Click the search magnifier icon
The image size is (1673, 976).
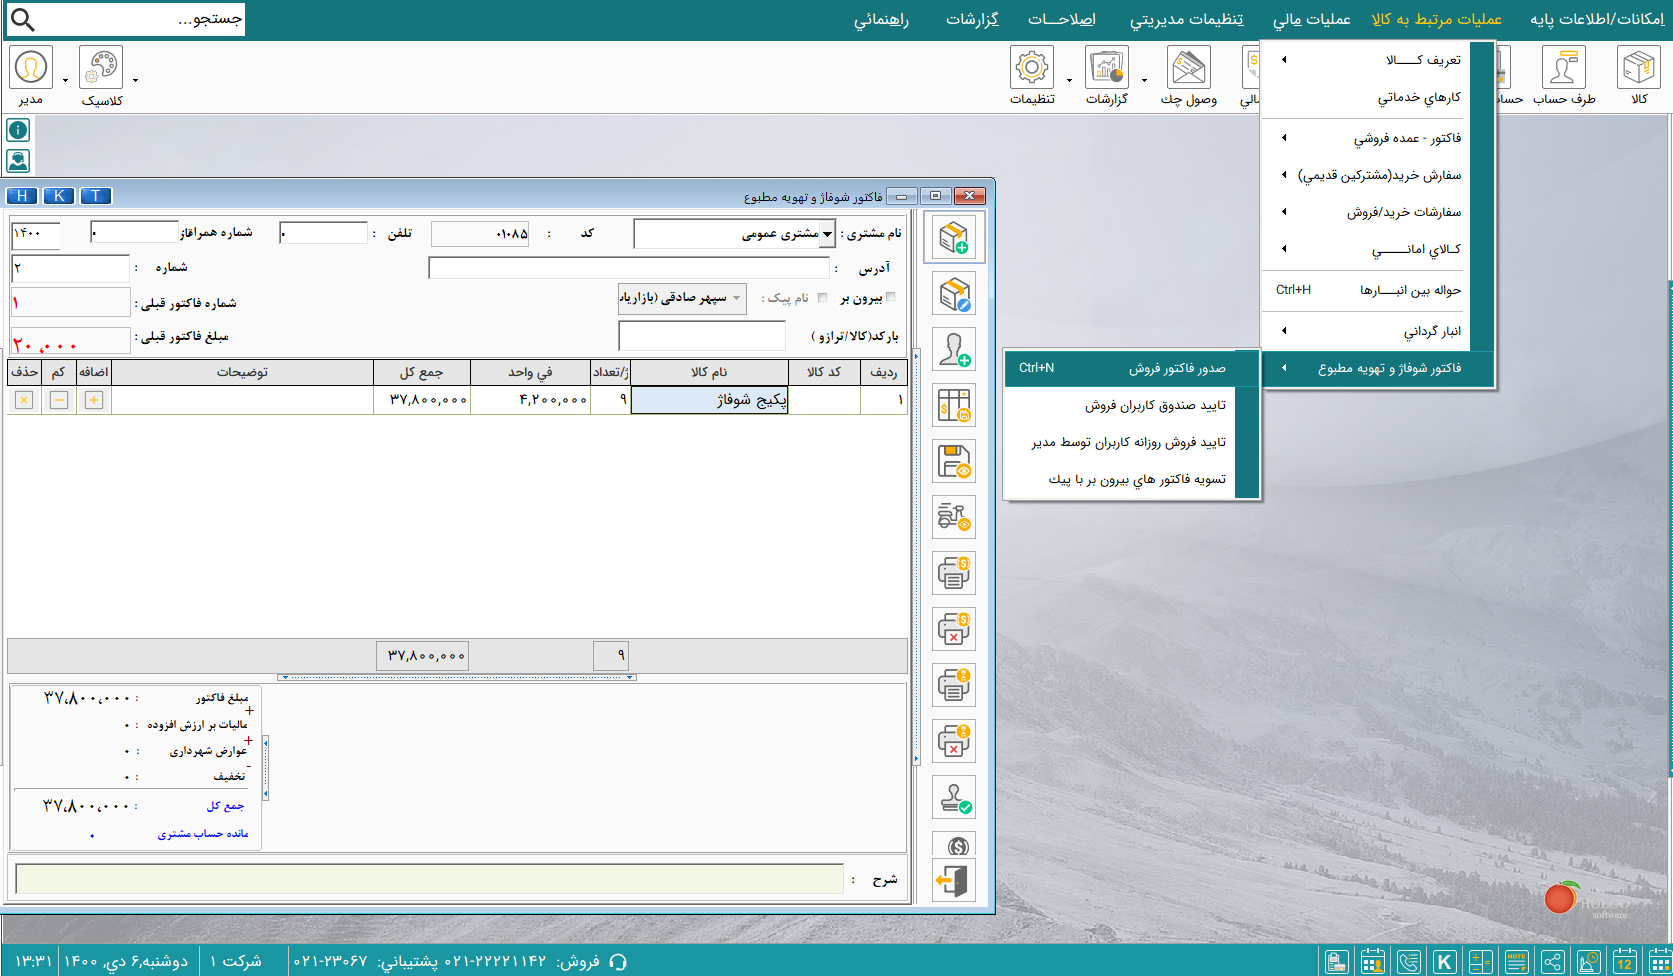click(22, 19)
